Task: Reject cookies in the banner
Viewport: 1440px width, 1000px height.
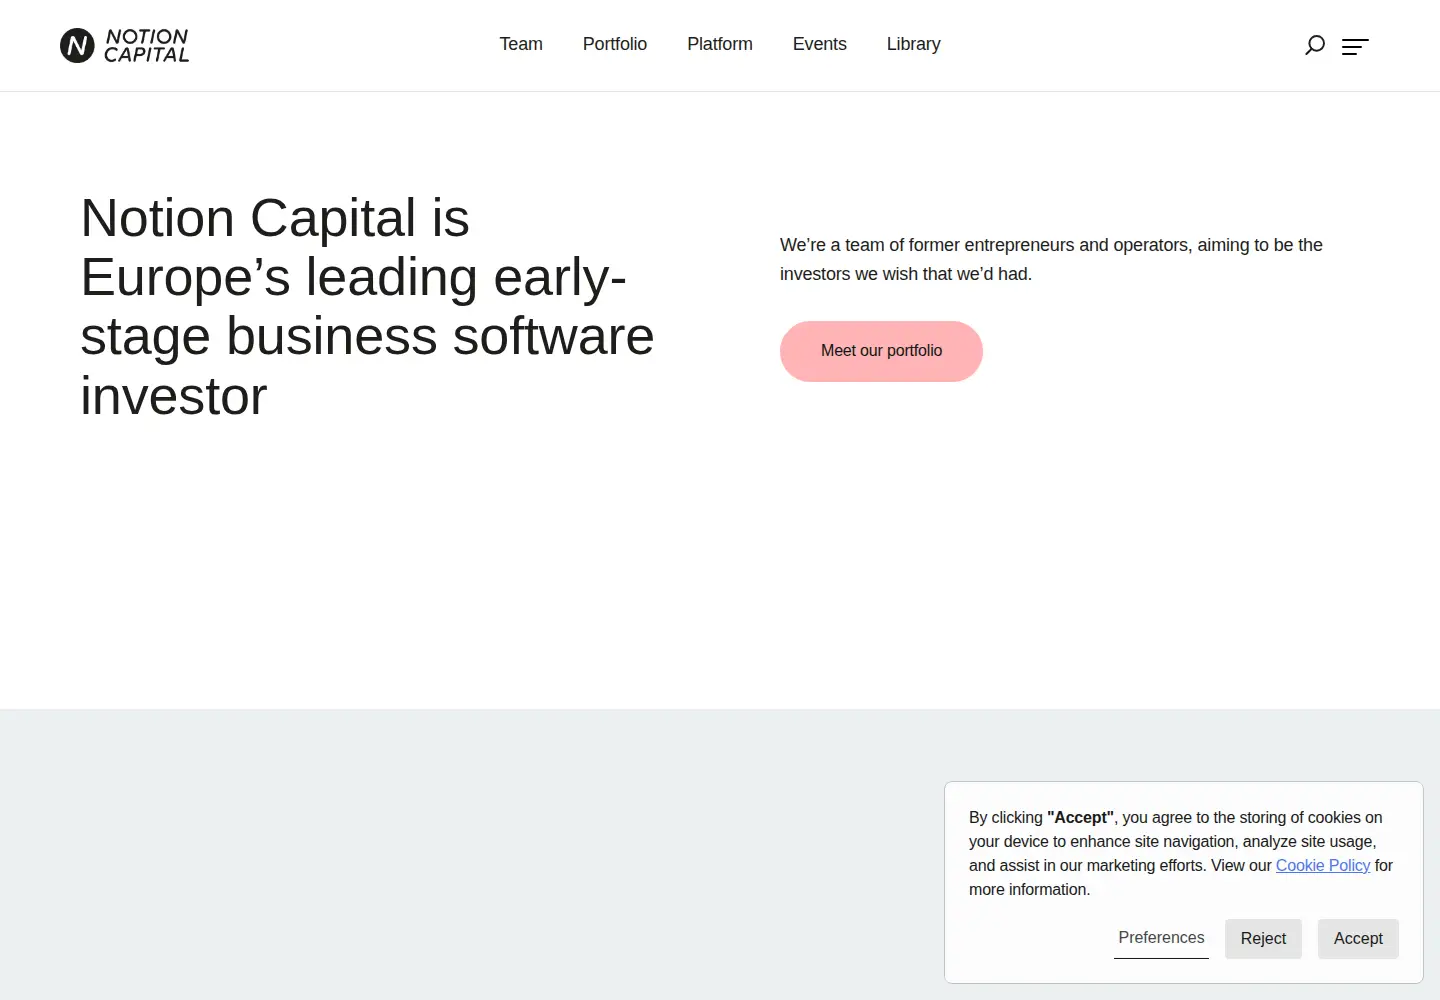Action: (x=1263, y=938)
